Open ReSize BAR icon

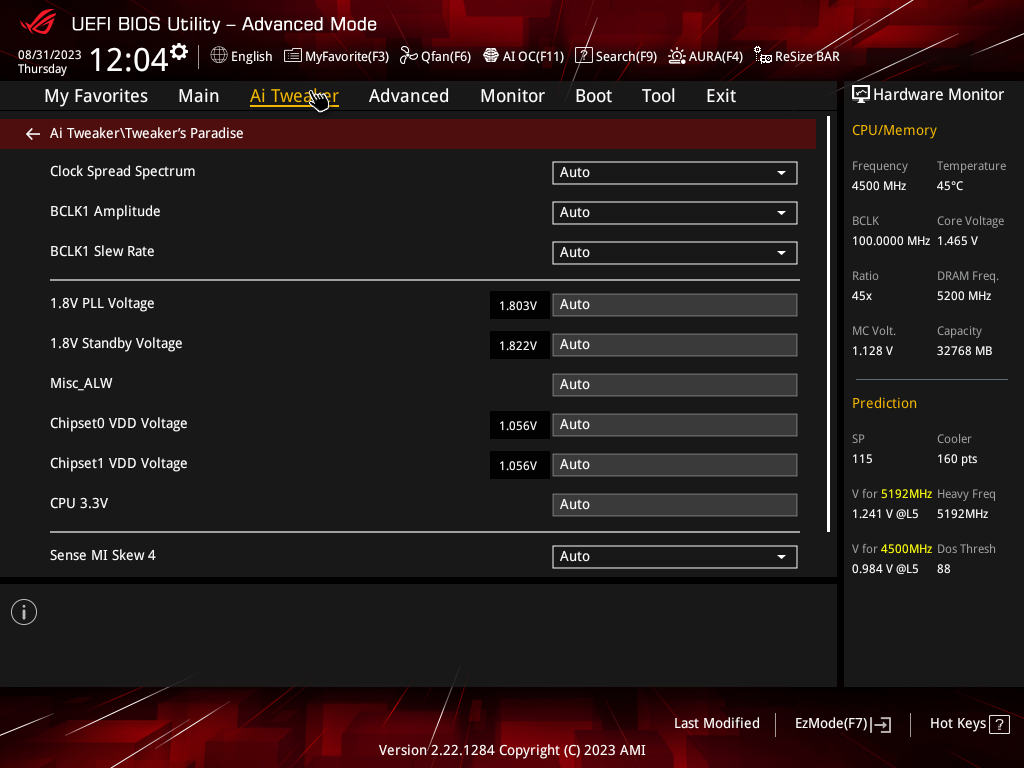(x=763, y=56)
